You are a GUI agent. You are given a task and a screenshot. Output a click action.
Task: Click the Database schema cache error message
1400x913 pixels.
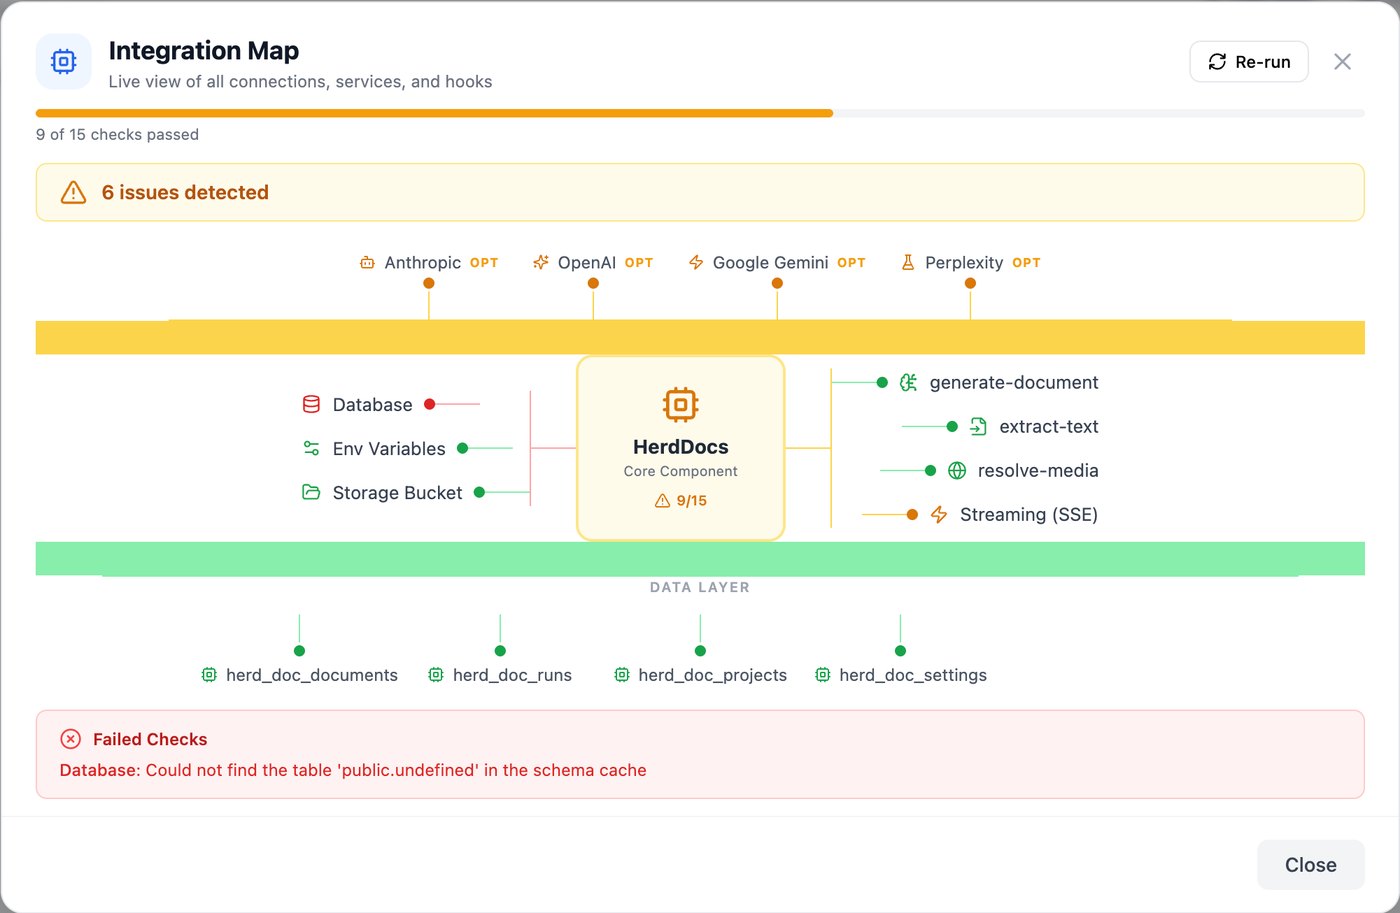point(353,770)
